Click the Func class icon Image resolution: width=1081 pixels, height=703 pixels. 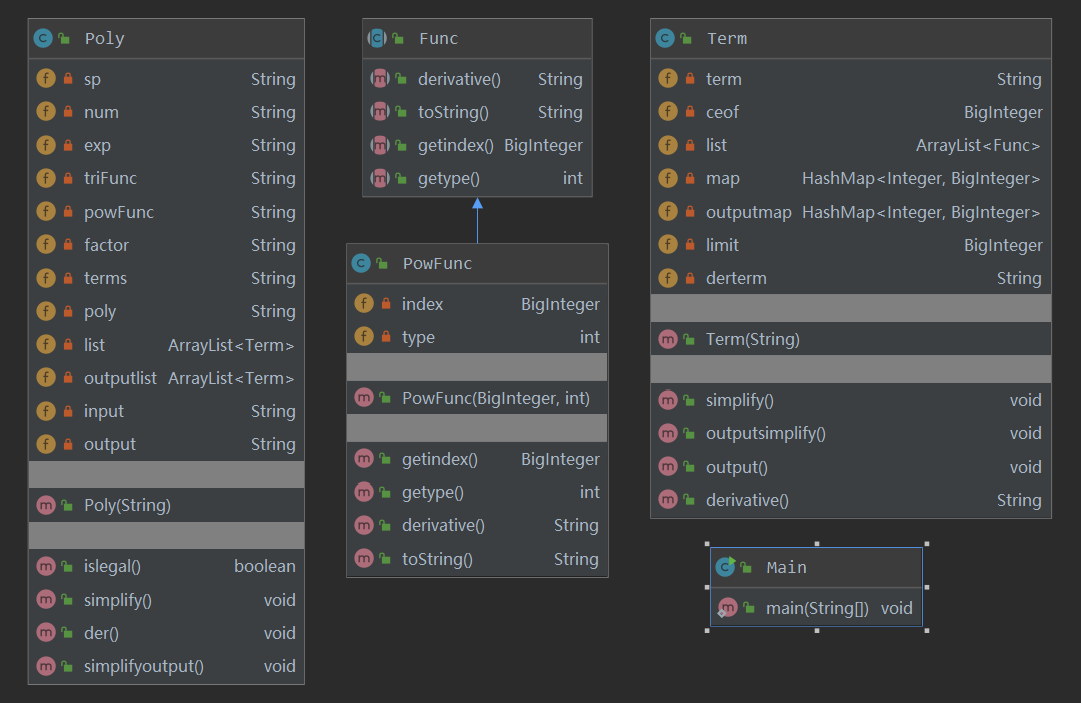(378, 38)
